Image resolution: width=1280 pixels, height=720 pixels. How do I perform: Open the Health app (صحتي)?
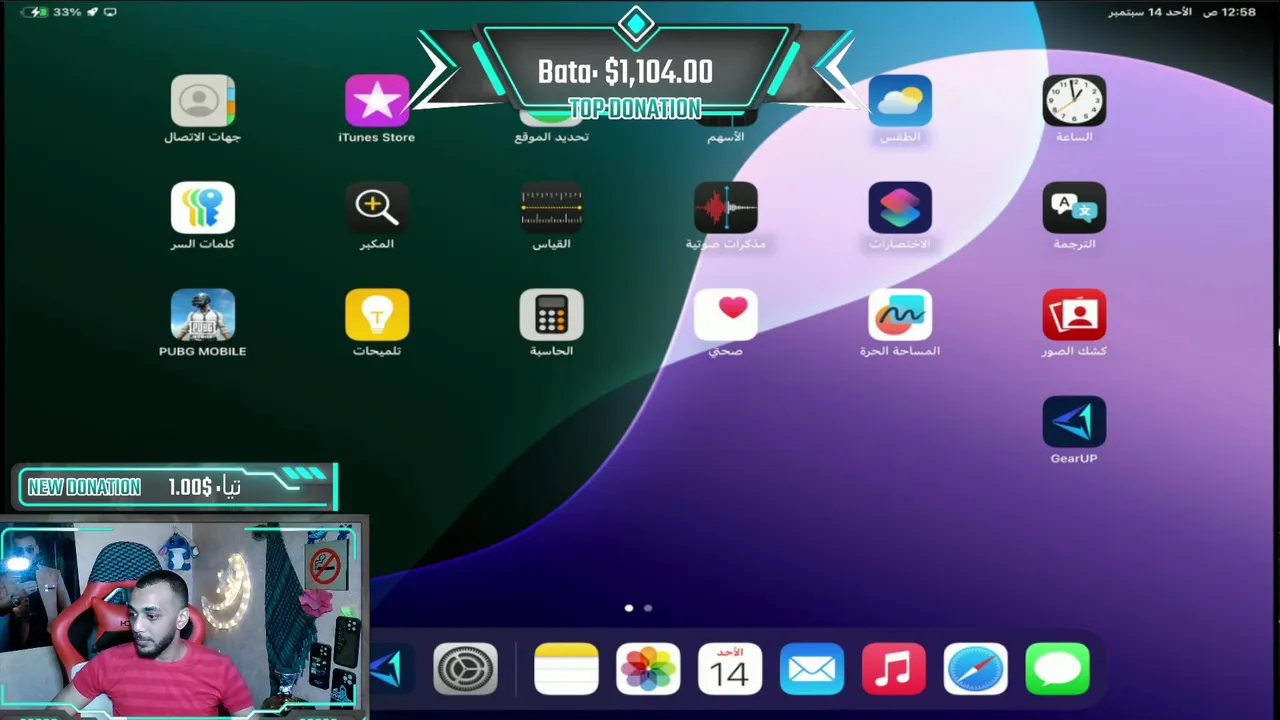[x=726, y=314]
